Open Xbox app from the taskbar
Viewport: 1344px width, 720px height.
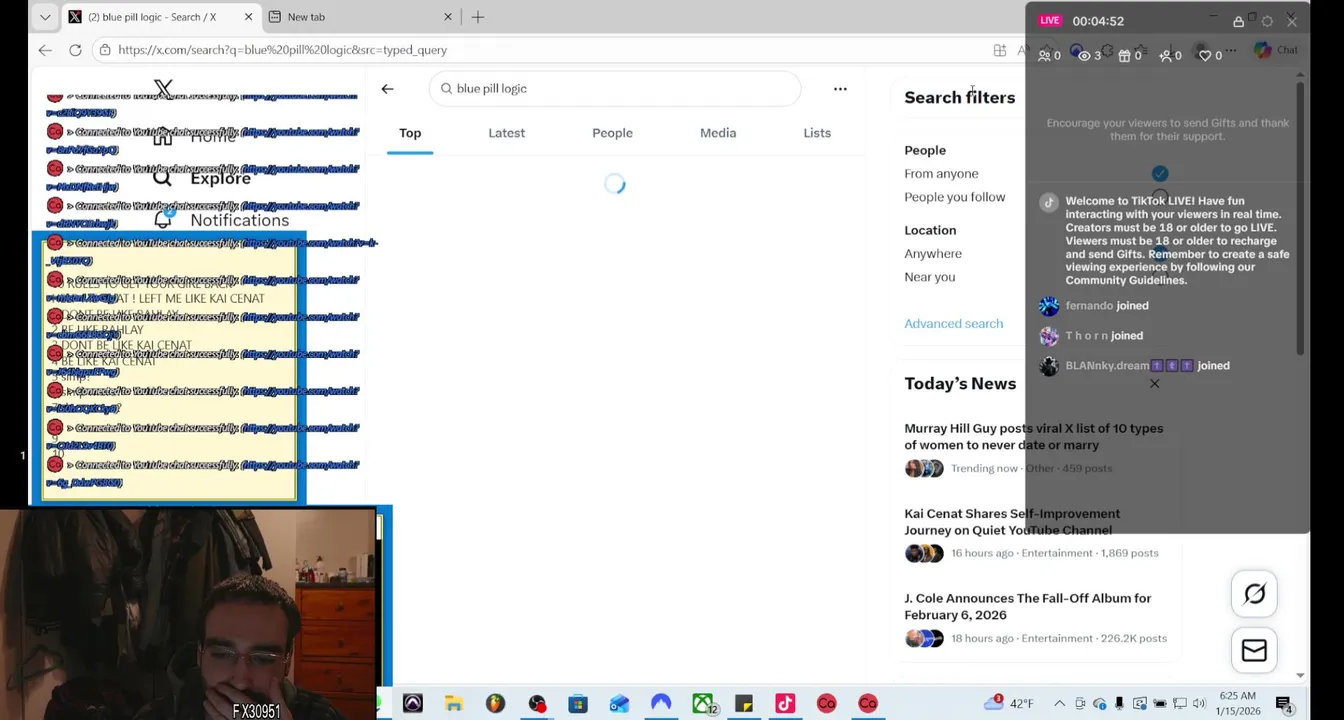[x=703, y=704]
